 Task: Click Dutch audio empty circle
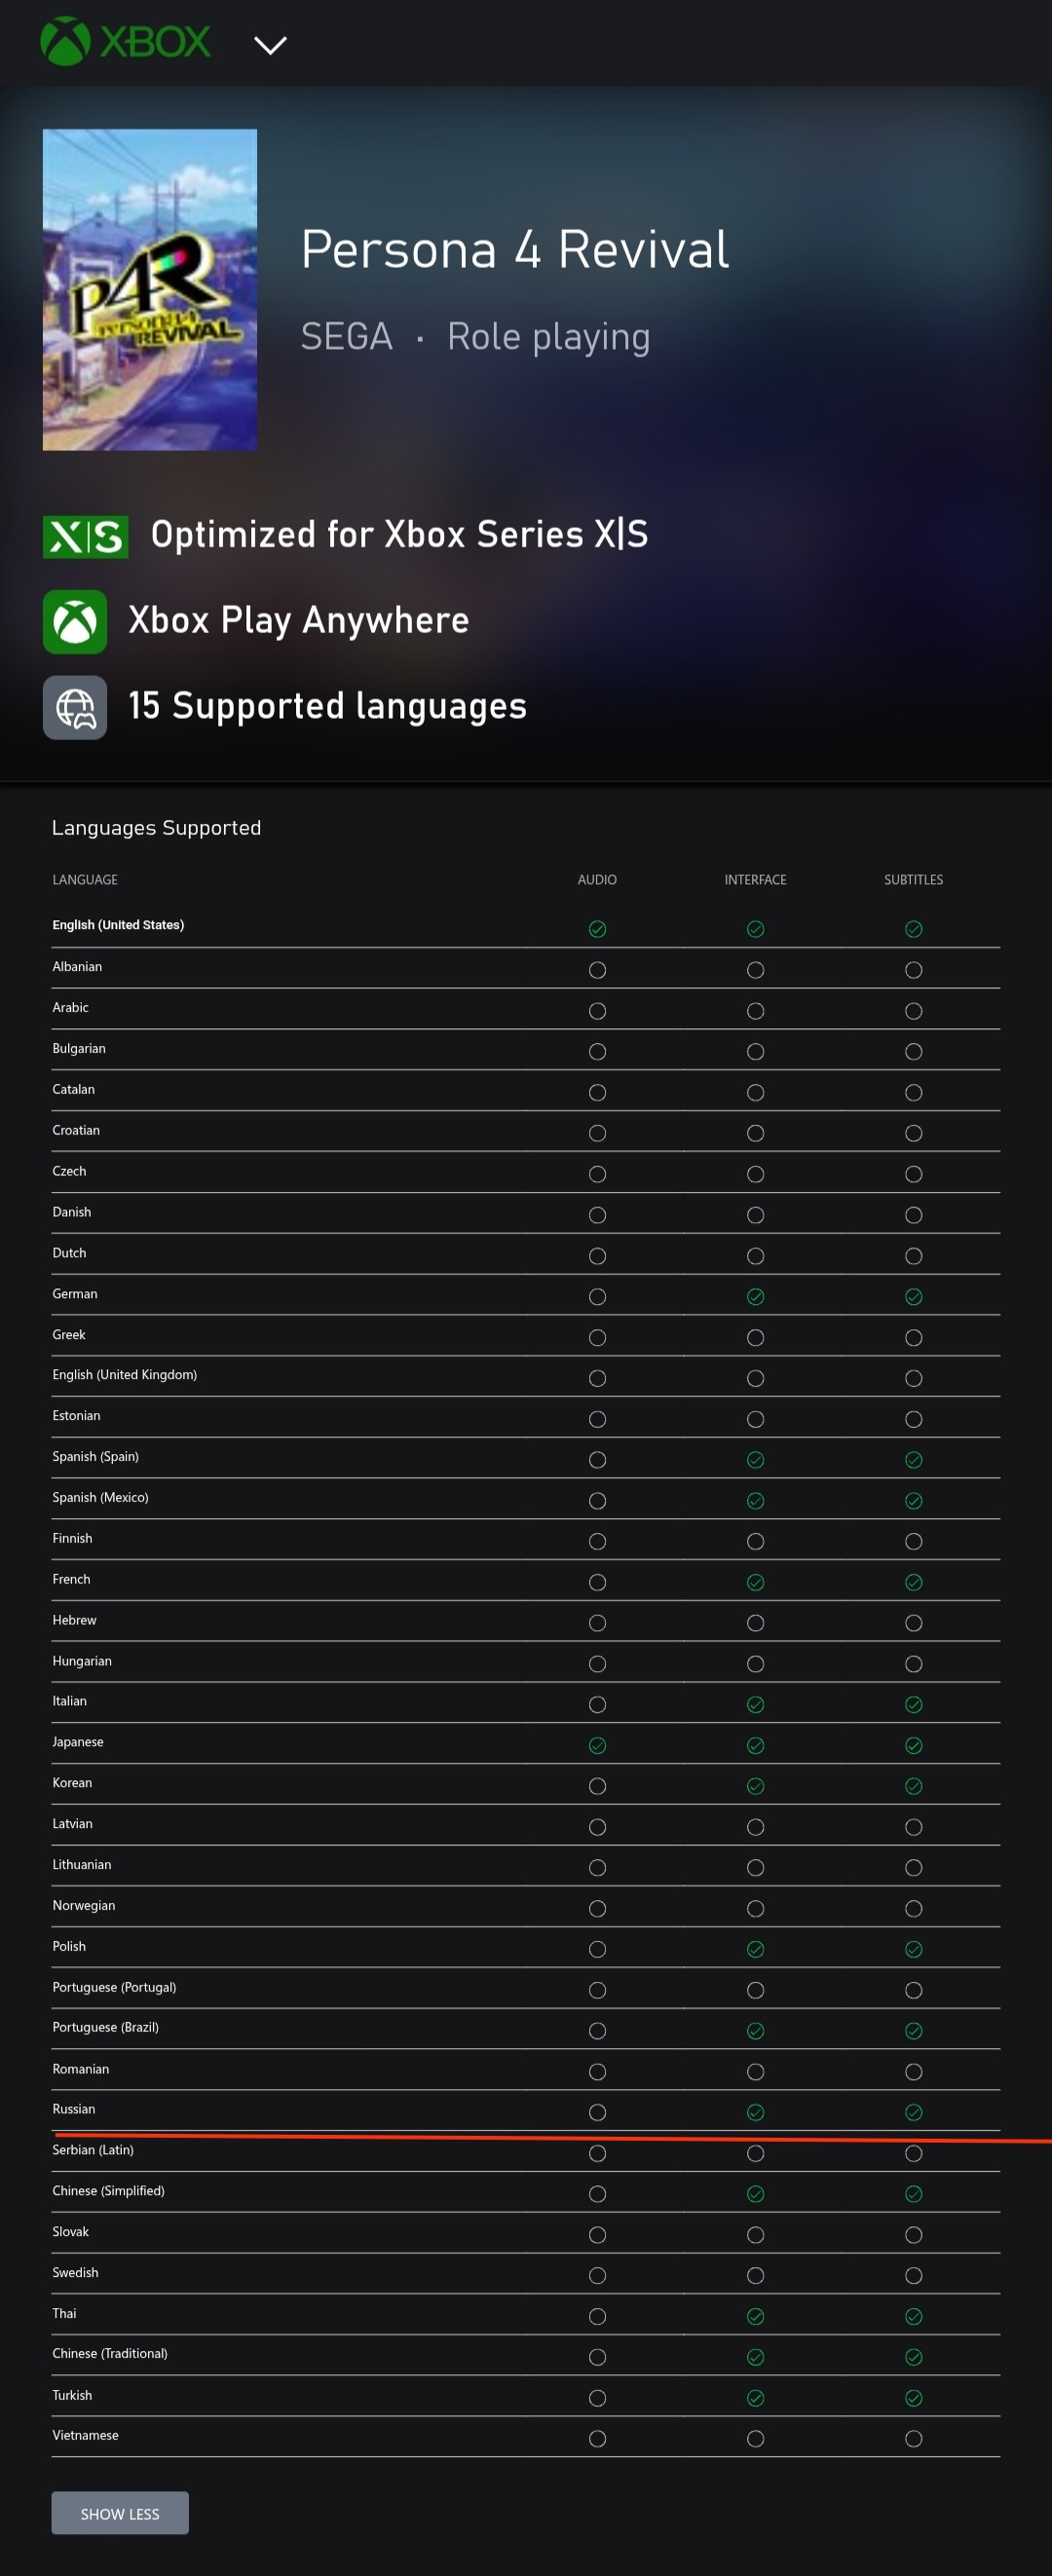pyautogui.click(x=597, y=1256)
